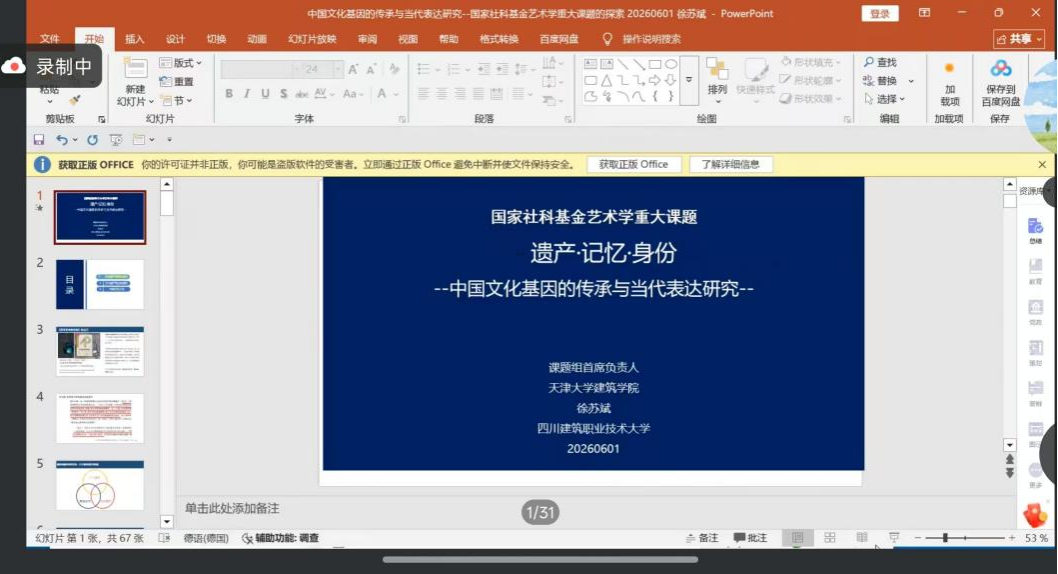
Task: Switch to the Design (设计) tab
Action: 175,39
